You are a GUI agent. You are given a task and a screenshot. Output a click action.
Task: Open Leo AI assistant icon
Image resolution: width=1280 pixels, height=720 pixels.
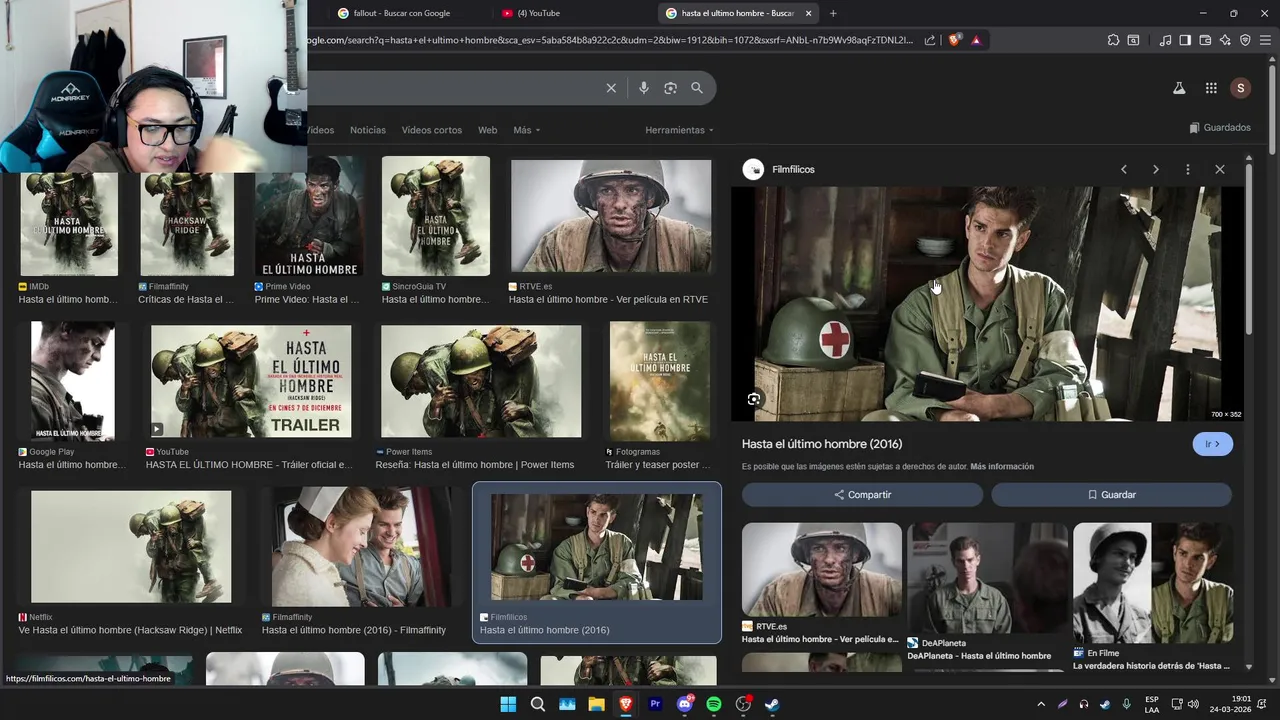coord(1225,40)
